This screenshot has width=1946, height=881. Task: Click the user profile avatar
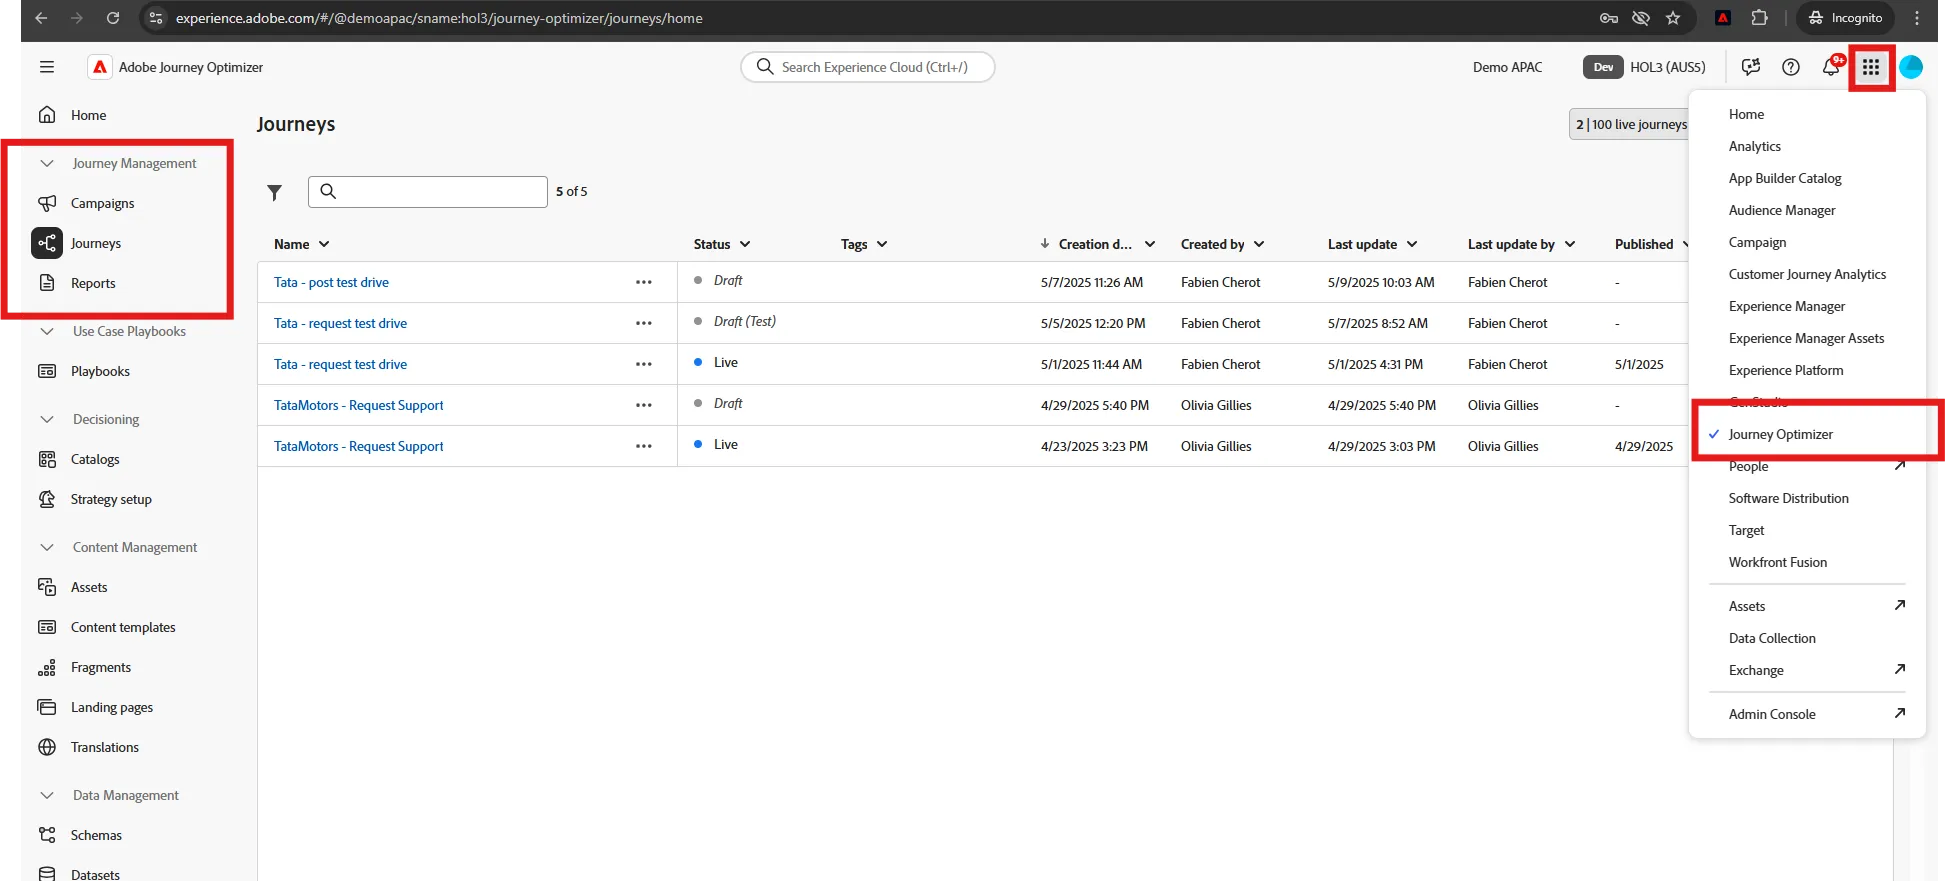pos(1911,67)
